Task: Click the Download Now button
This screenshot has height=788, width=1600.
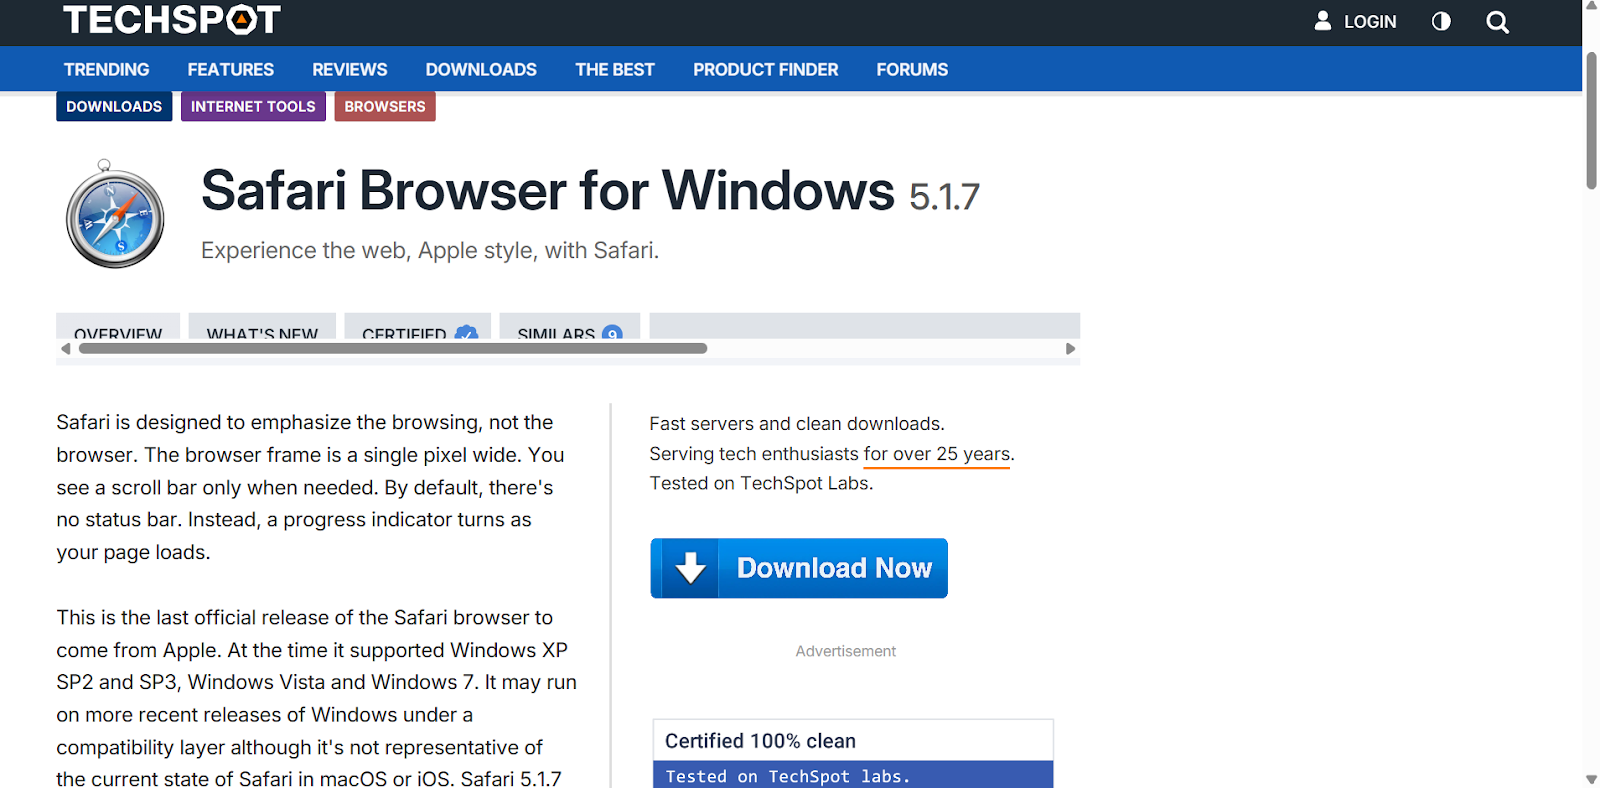Action: tap(799, 568)
